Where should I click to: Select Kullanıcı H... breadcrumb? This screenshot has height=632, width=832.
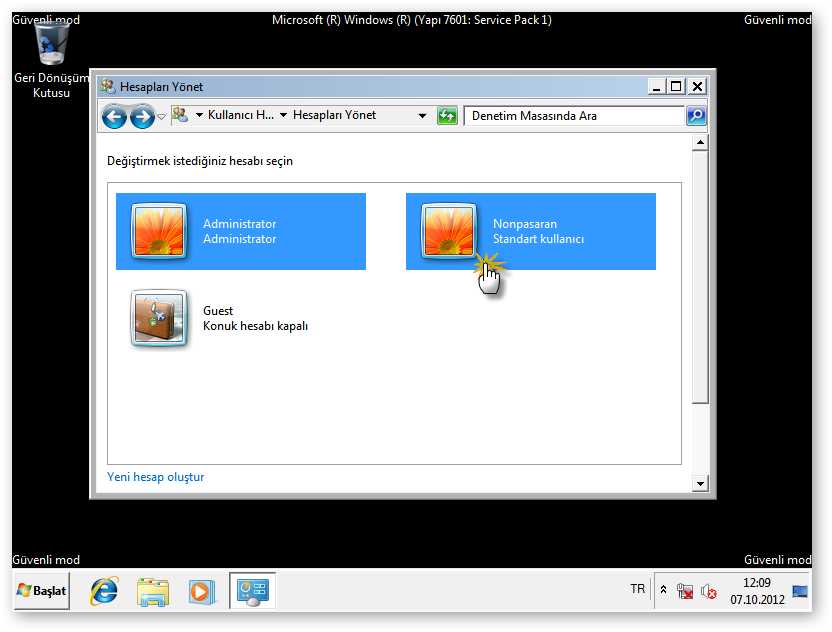(241, 115)
